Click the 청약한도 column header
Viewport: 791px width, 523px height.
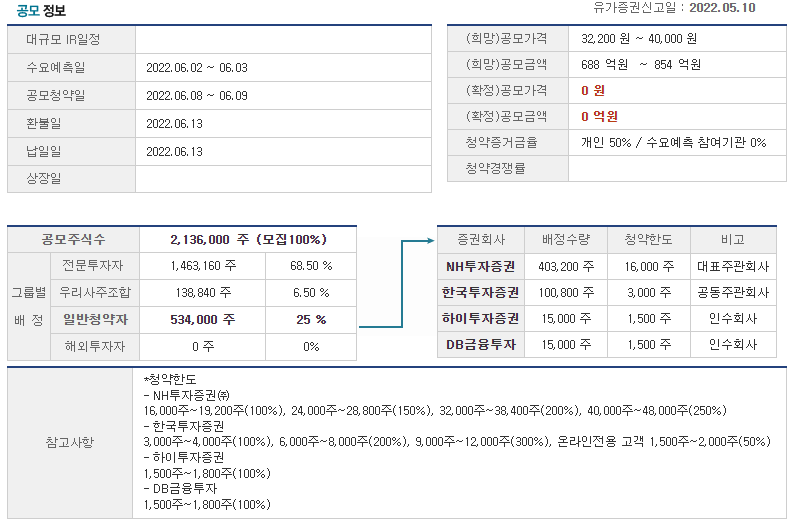(x=649, y=240)
